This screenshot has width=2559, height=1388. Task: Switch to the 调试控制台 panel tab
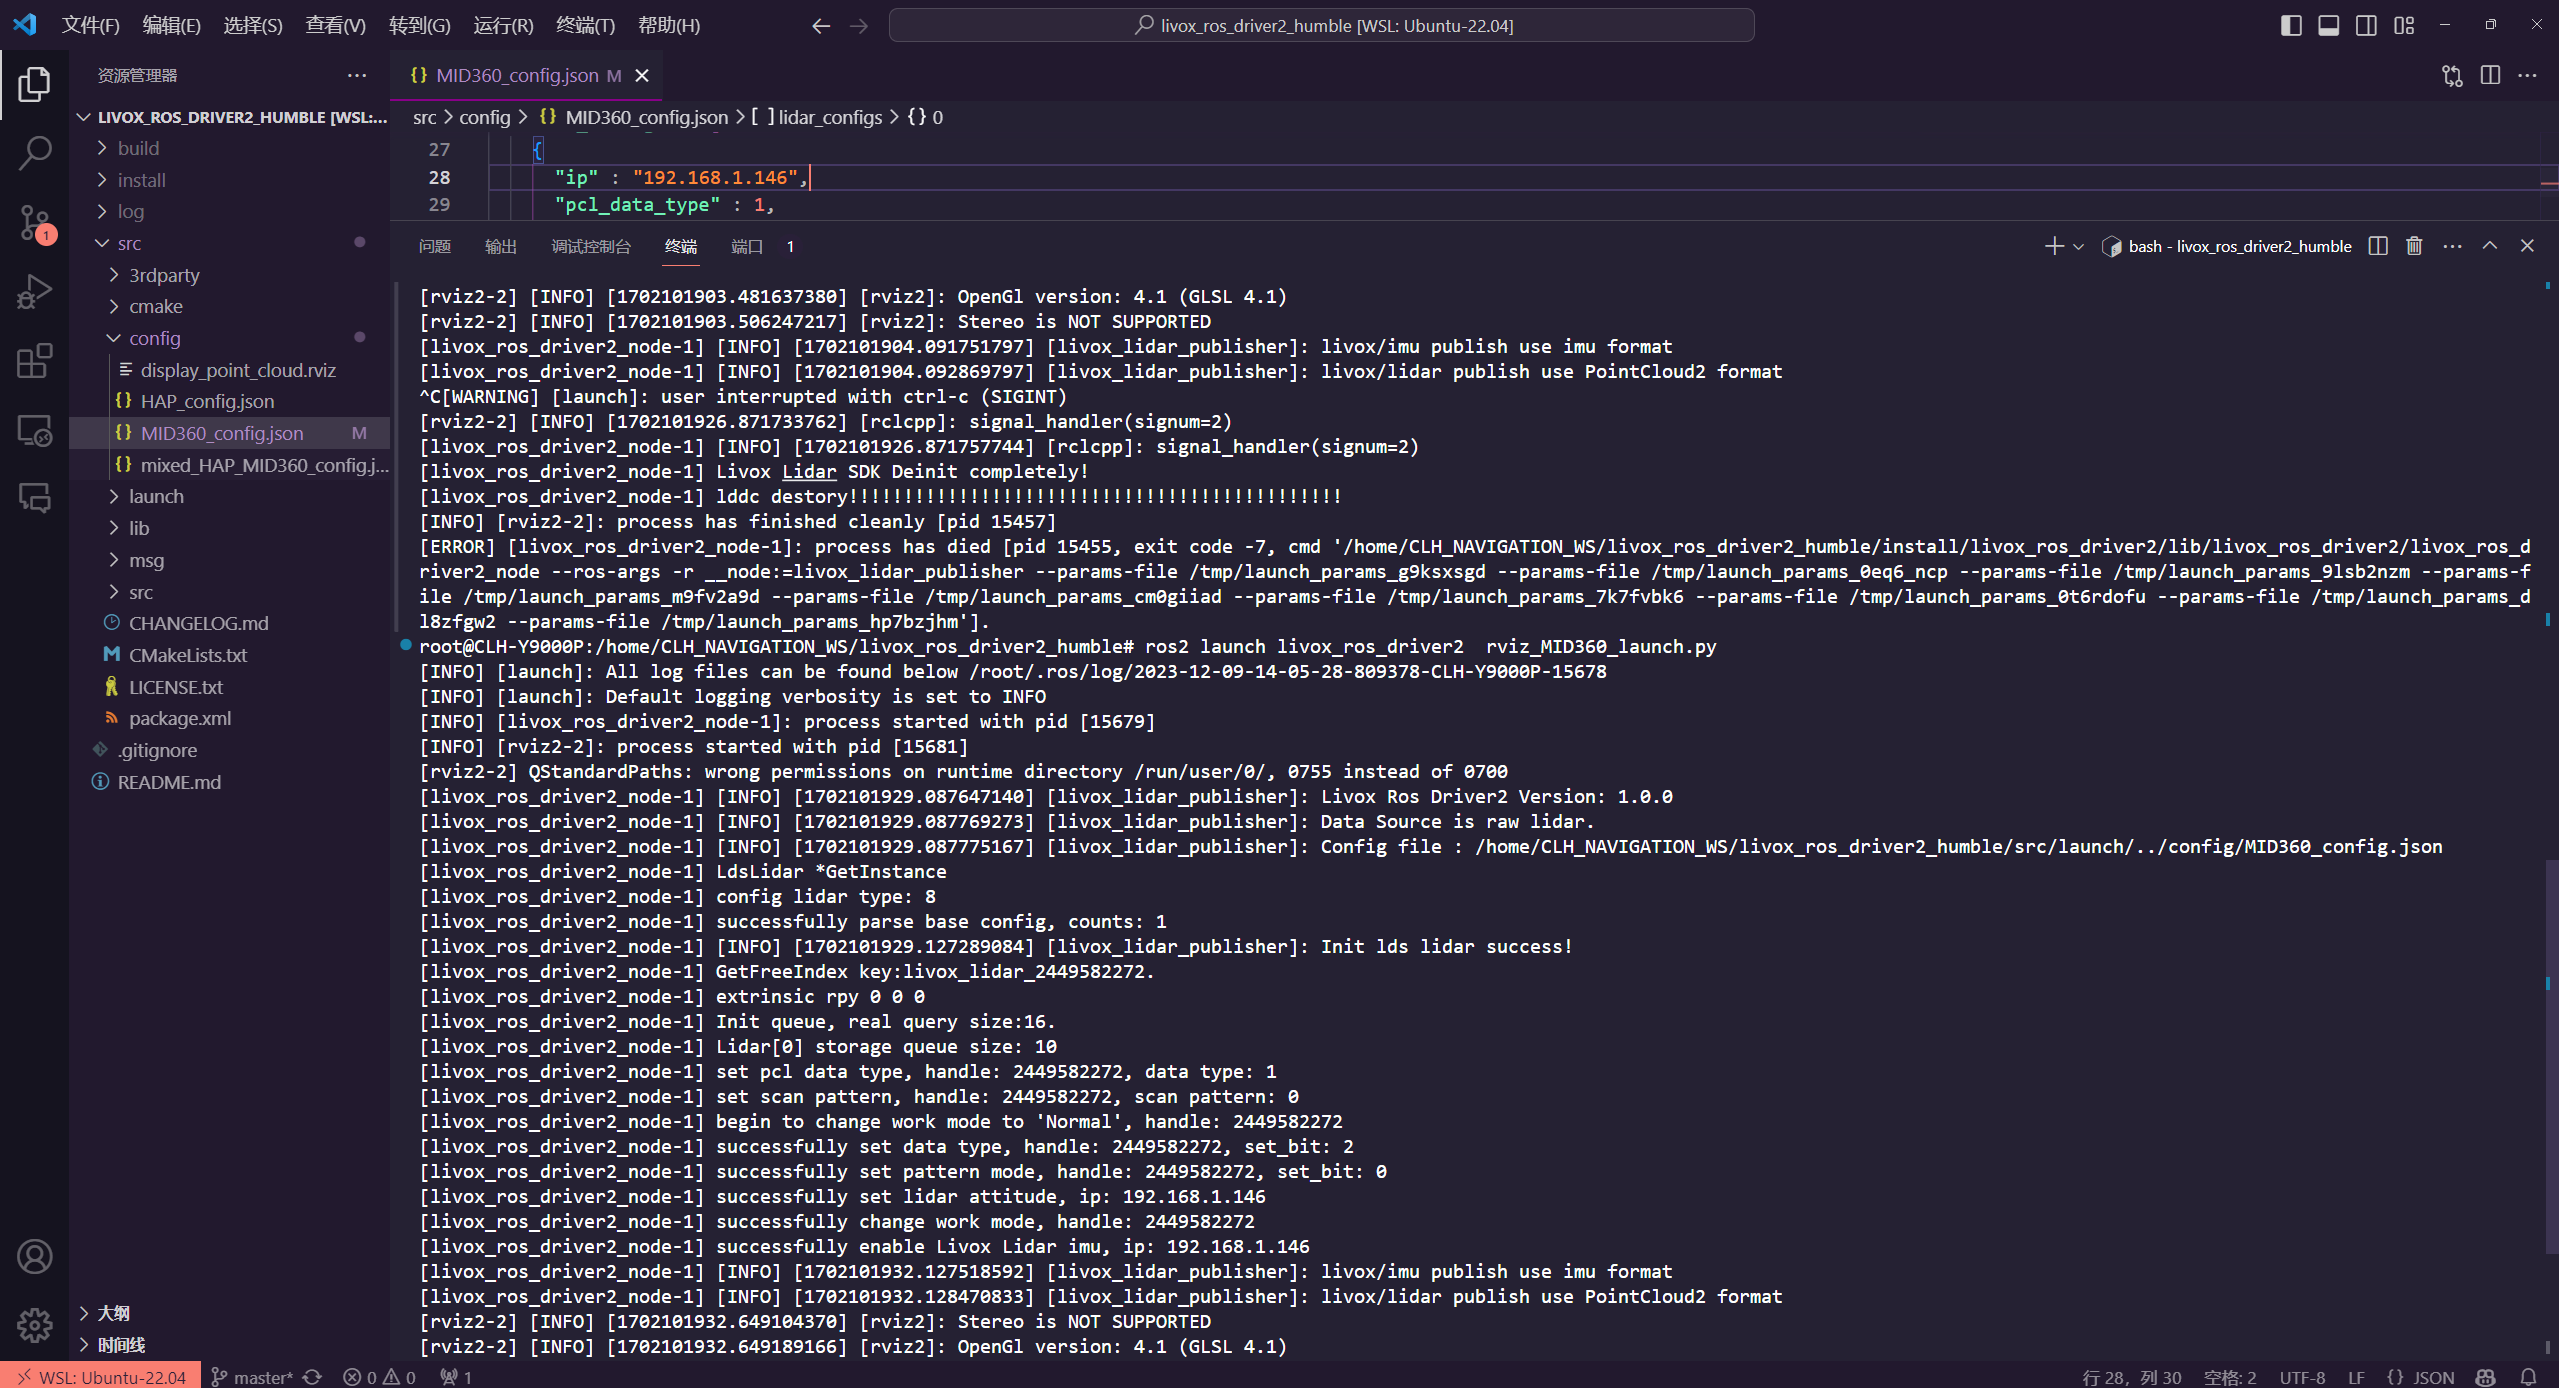(591, 247)
